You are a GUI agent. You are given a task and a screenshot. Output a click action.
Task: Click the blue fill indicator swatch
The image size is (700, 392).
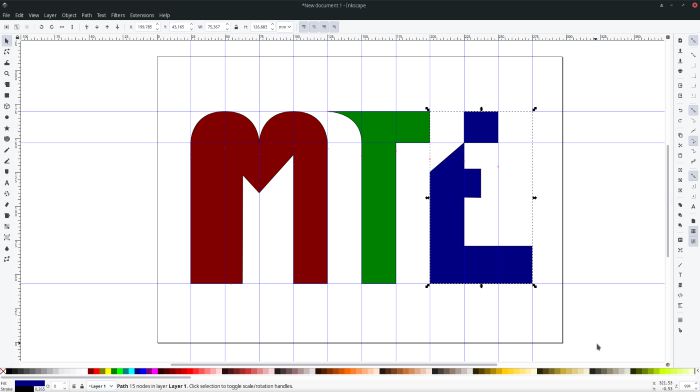30,384
